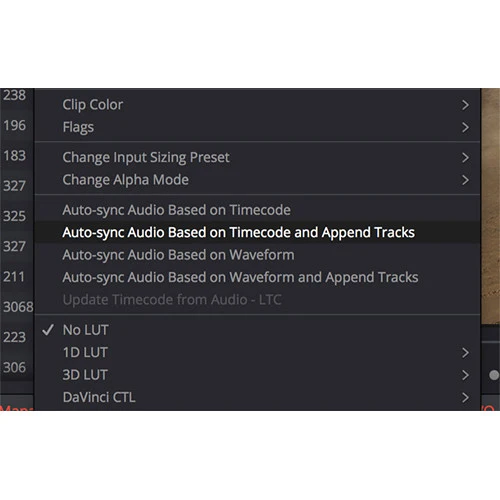Viewport: 500px width, 500px height.
Task: Click the chevron beside Clip Color
Action: [x=465, y=105]
